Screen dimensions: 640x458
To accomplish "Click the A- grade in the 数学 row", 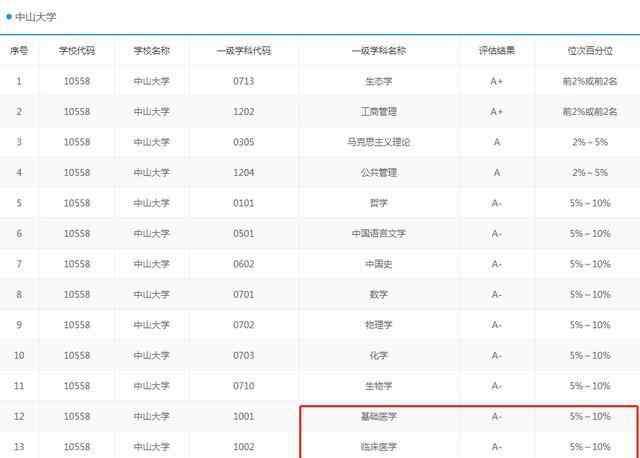I will coord(497,294).
